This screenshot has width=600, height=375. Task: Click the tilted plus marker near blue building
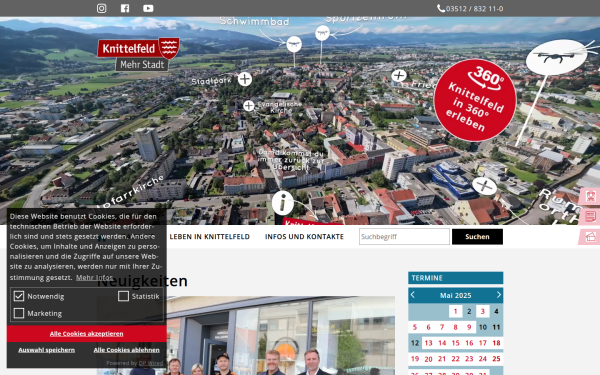[x=484, y=186]
